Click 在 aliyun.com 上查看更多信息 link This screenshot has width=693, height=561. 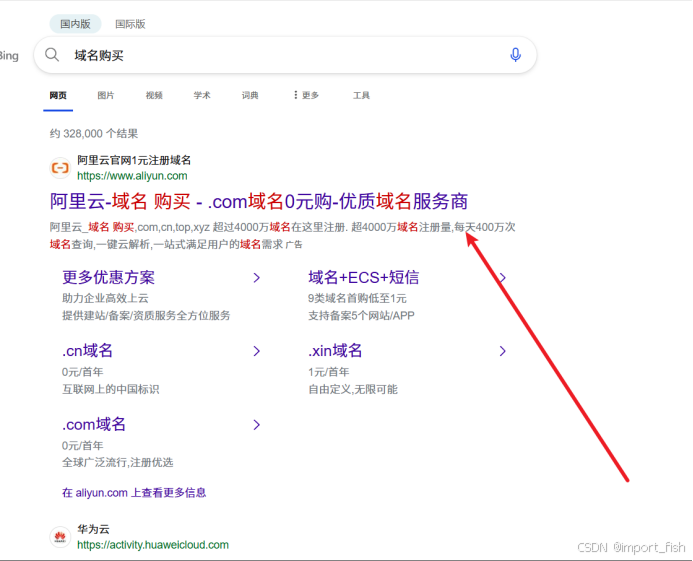tap(134, 493)
